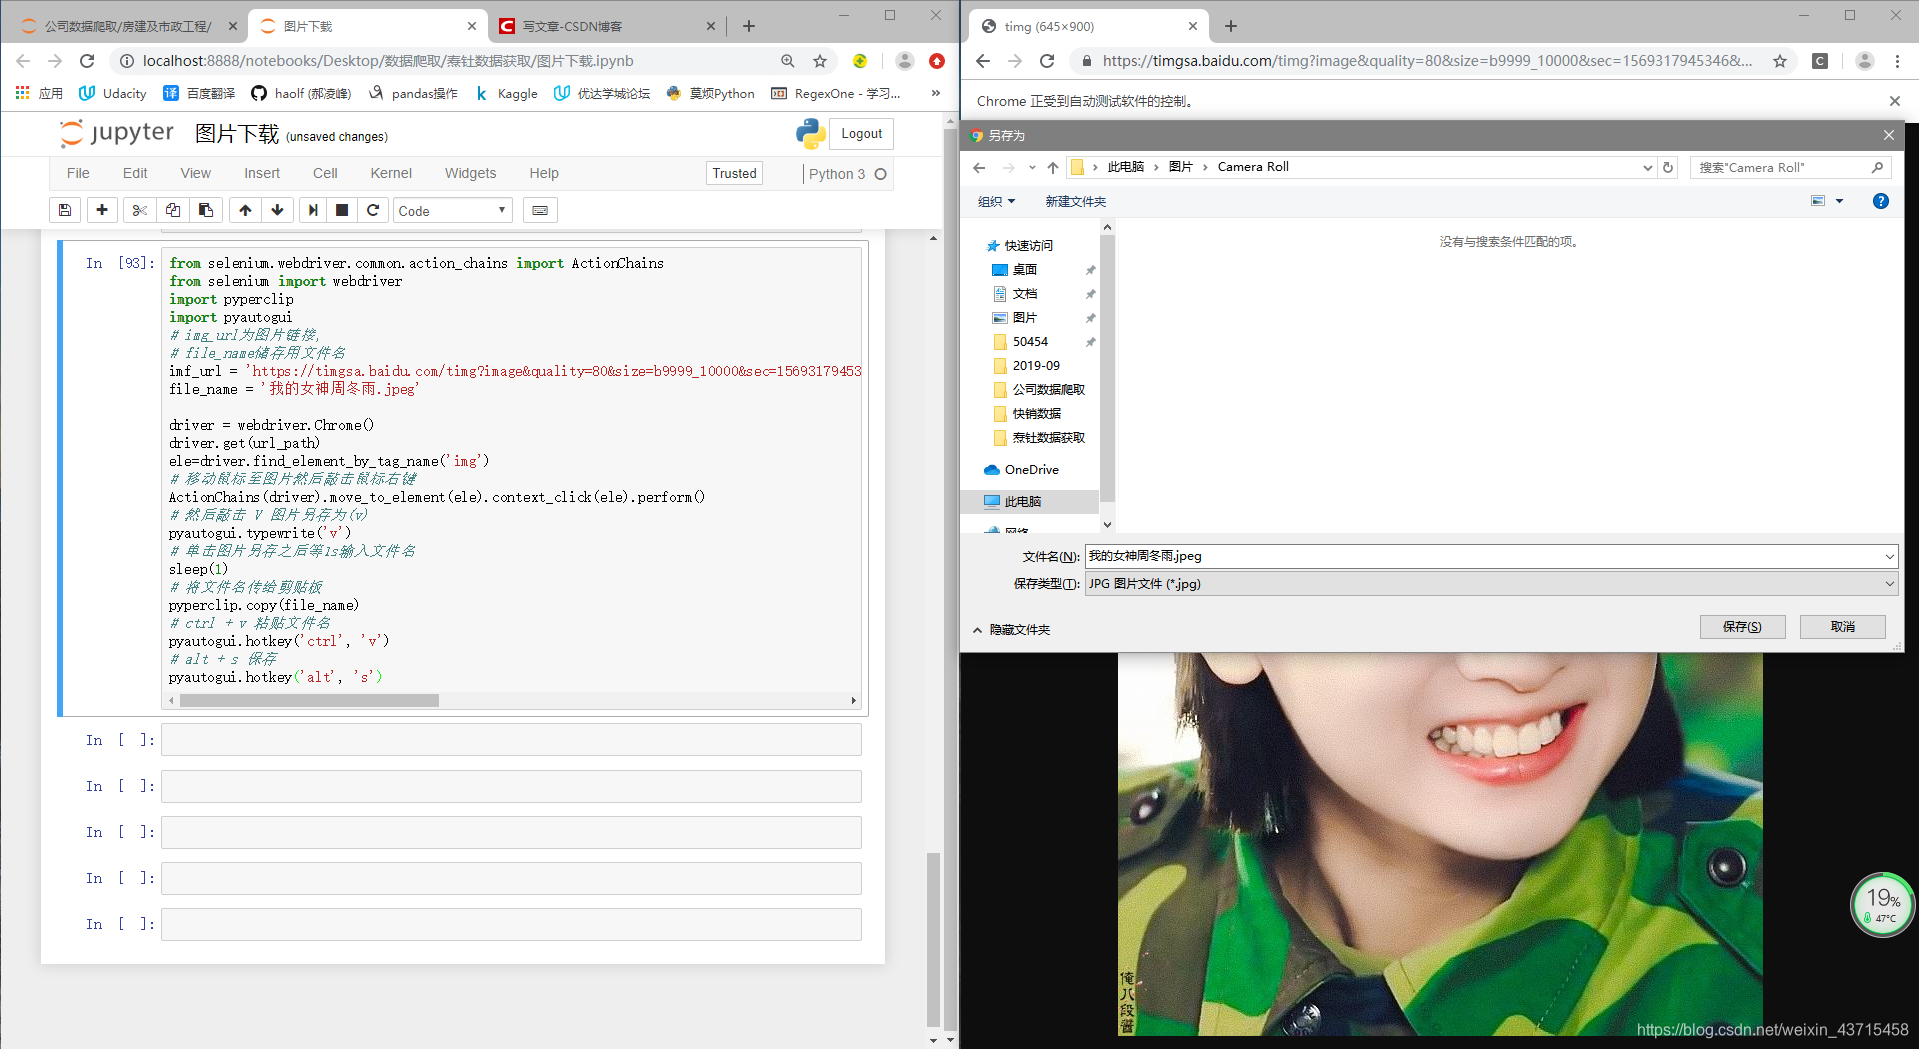The image size is (1919, 1049).
Task: Cut selected cells with scissors icon
Action: pos(140,210)
